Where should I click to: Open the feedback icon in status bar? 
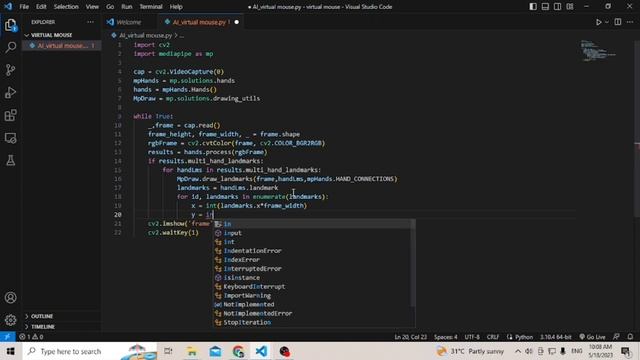point(616,337)
